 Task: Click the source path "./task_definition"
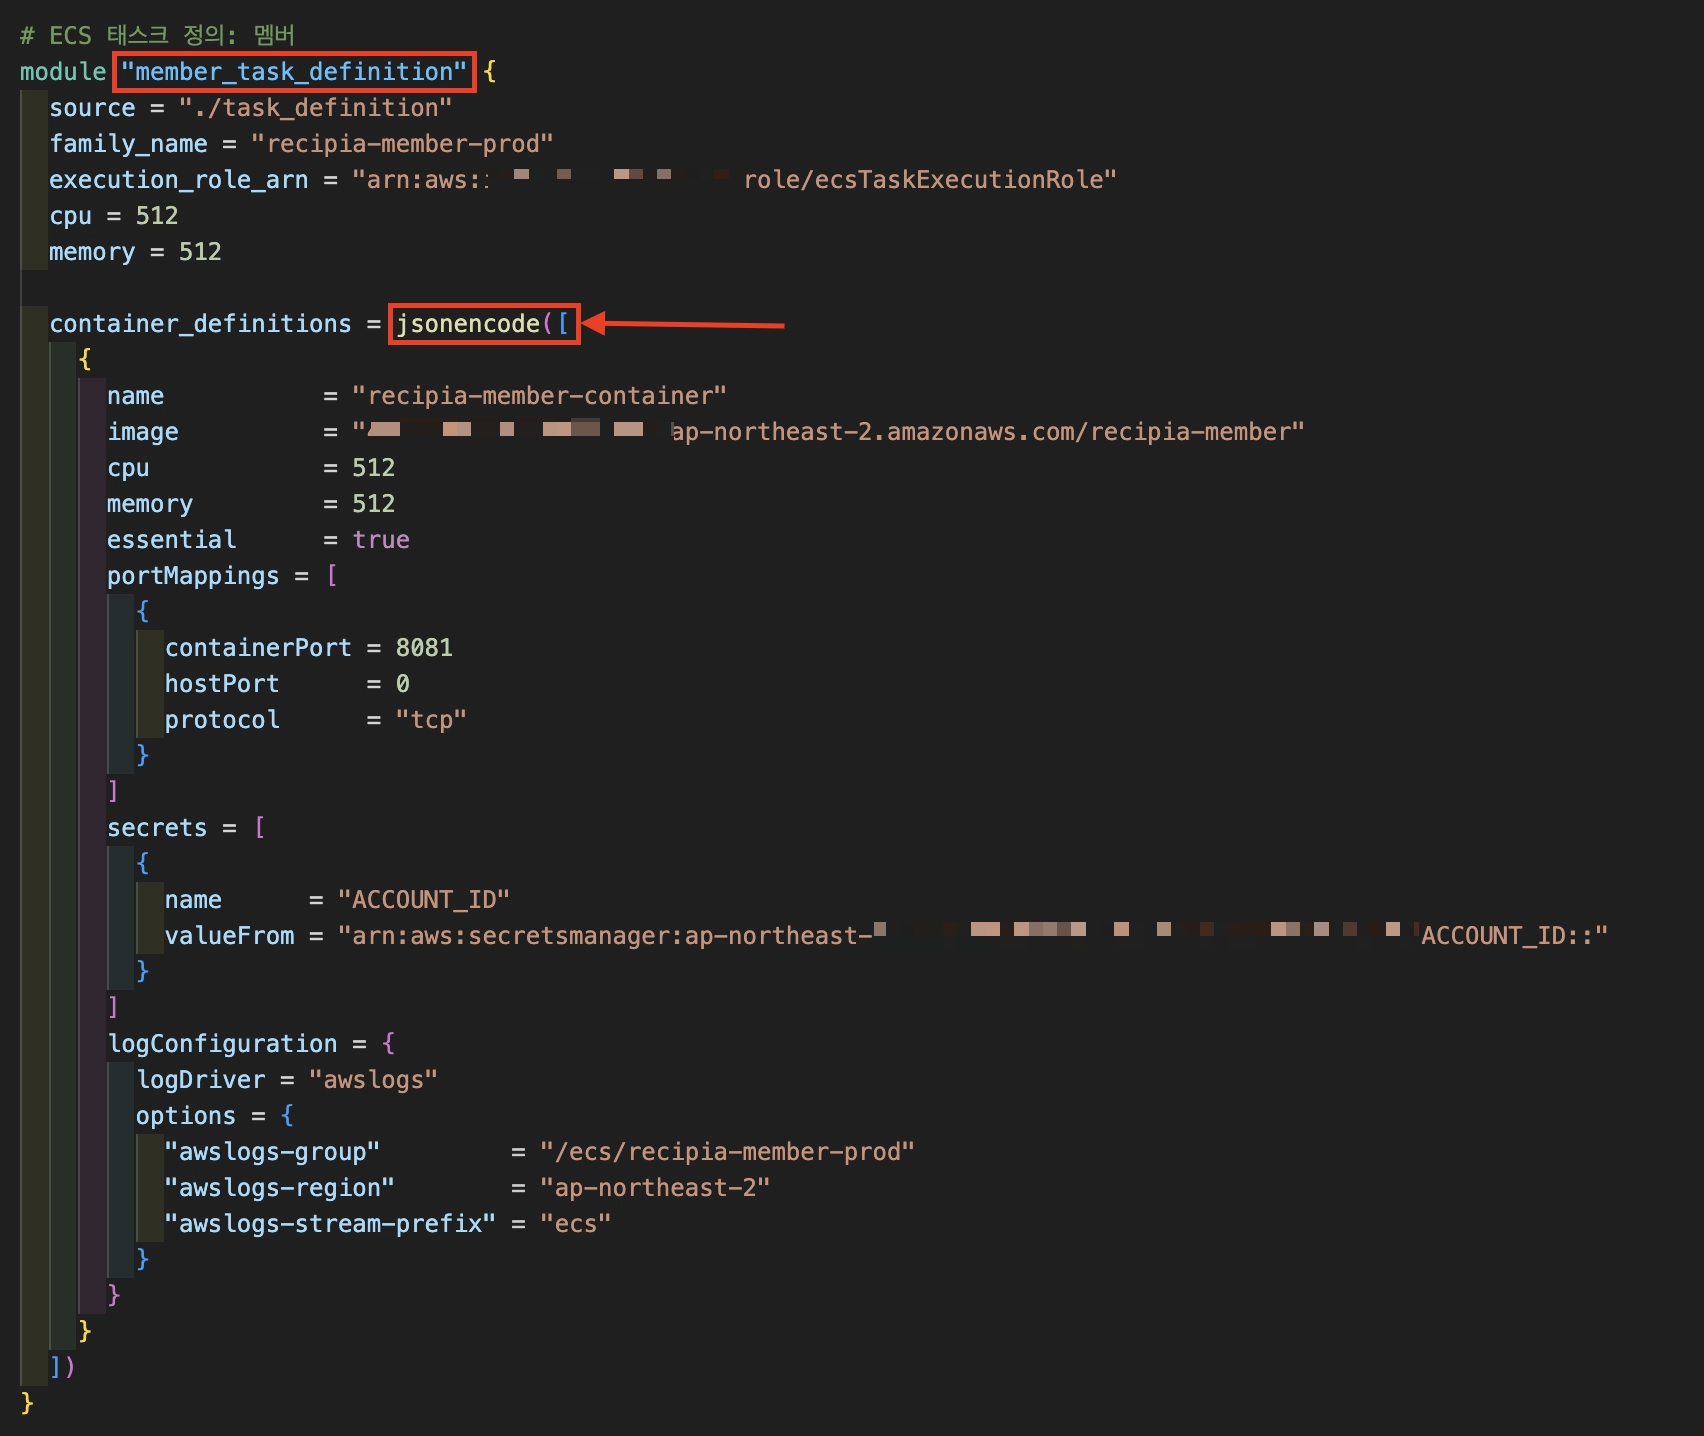point(315,107)
